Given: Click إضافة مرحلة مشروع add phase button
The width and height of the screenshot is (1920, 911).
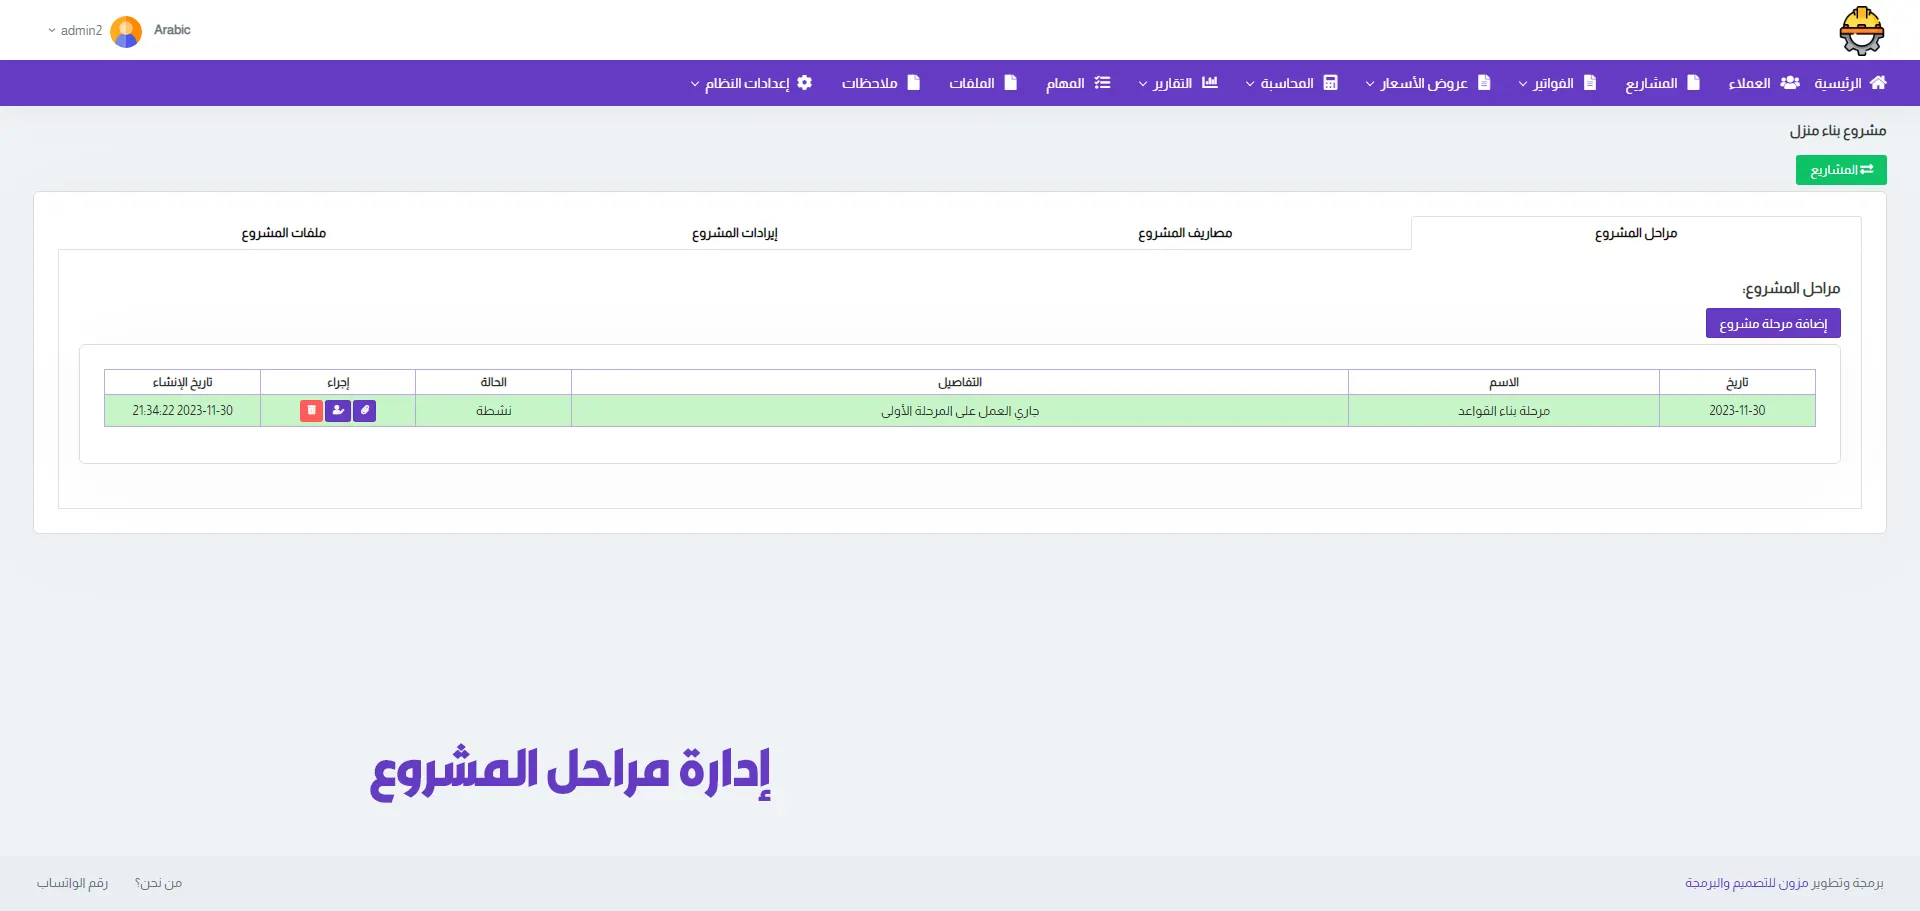Looking at the screenshot, I should 1773,323.
